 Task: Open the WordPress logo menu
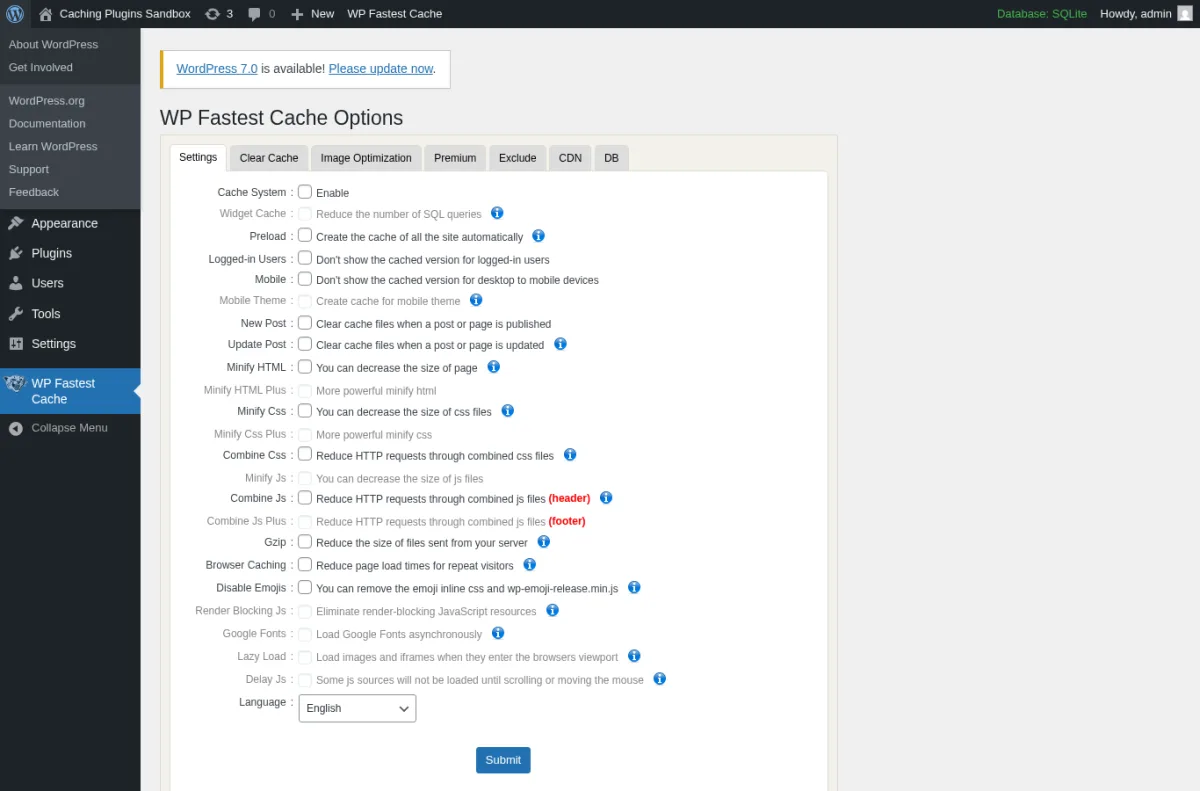(x=15, y=14)
